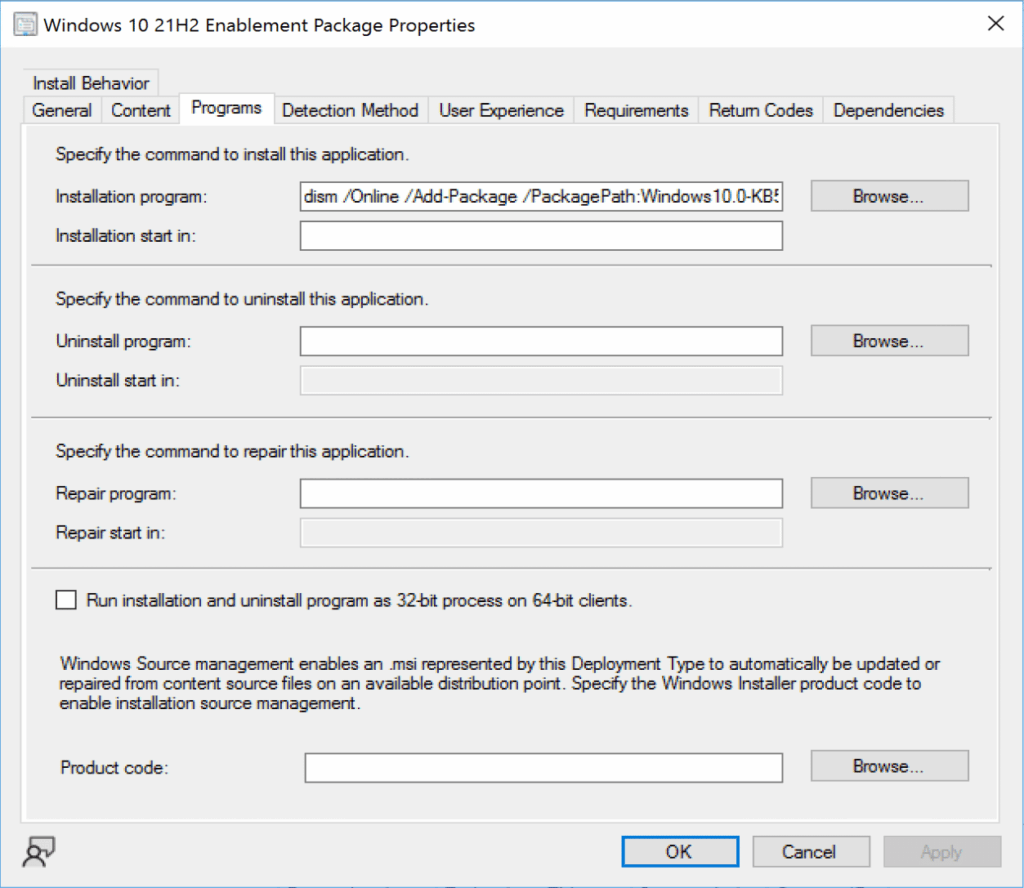1024x888 pixels.
Task: Browse for an uninstall program
Action: 888,340
